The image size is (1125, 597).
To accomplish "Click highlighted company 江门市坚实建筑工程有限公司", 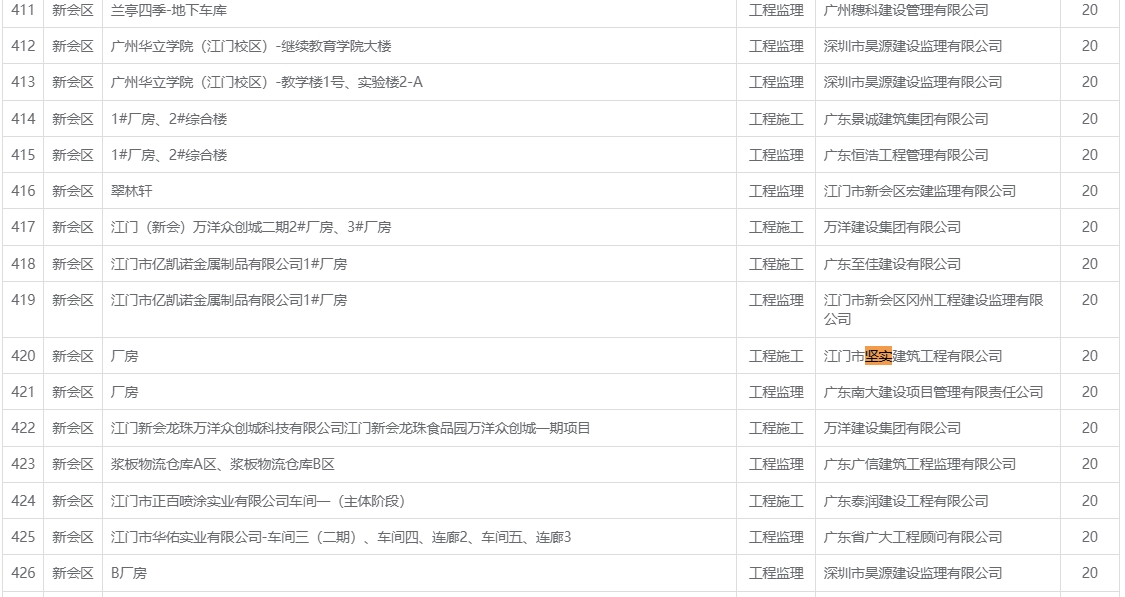I will point(913,356).
